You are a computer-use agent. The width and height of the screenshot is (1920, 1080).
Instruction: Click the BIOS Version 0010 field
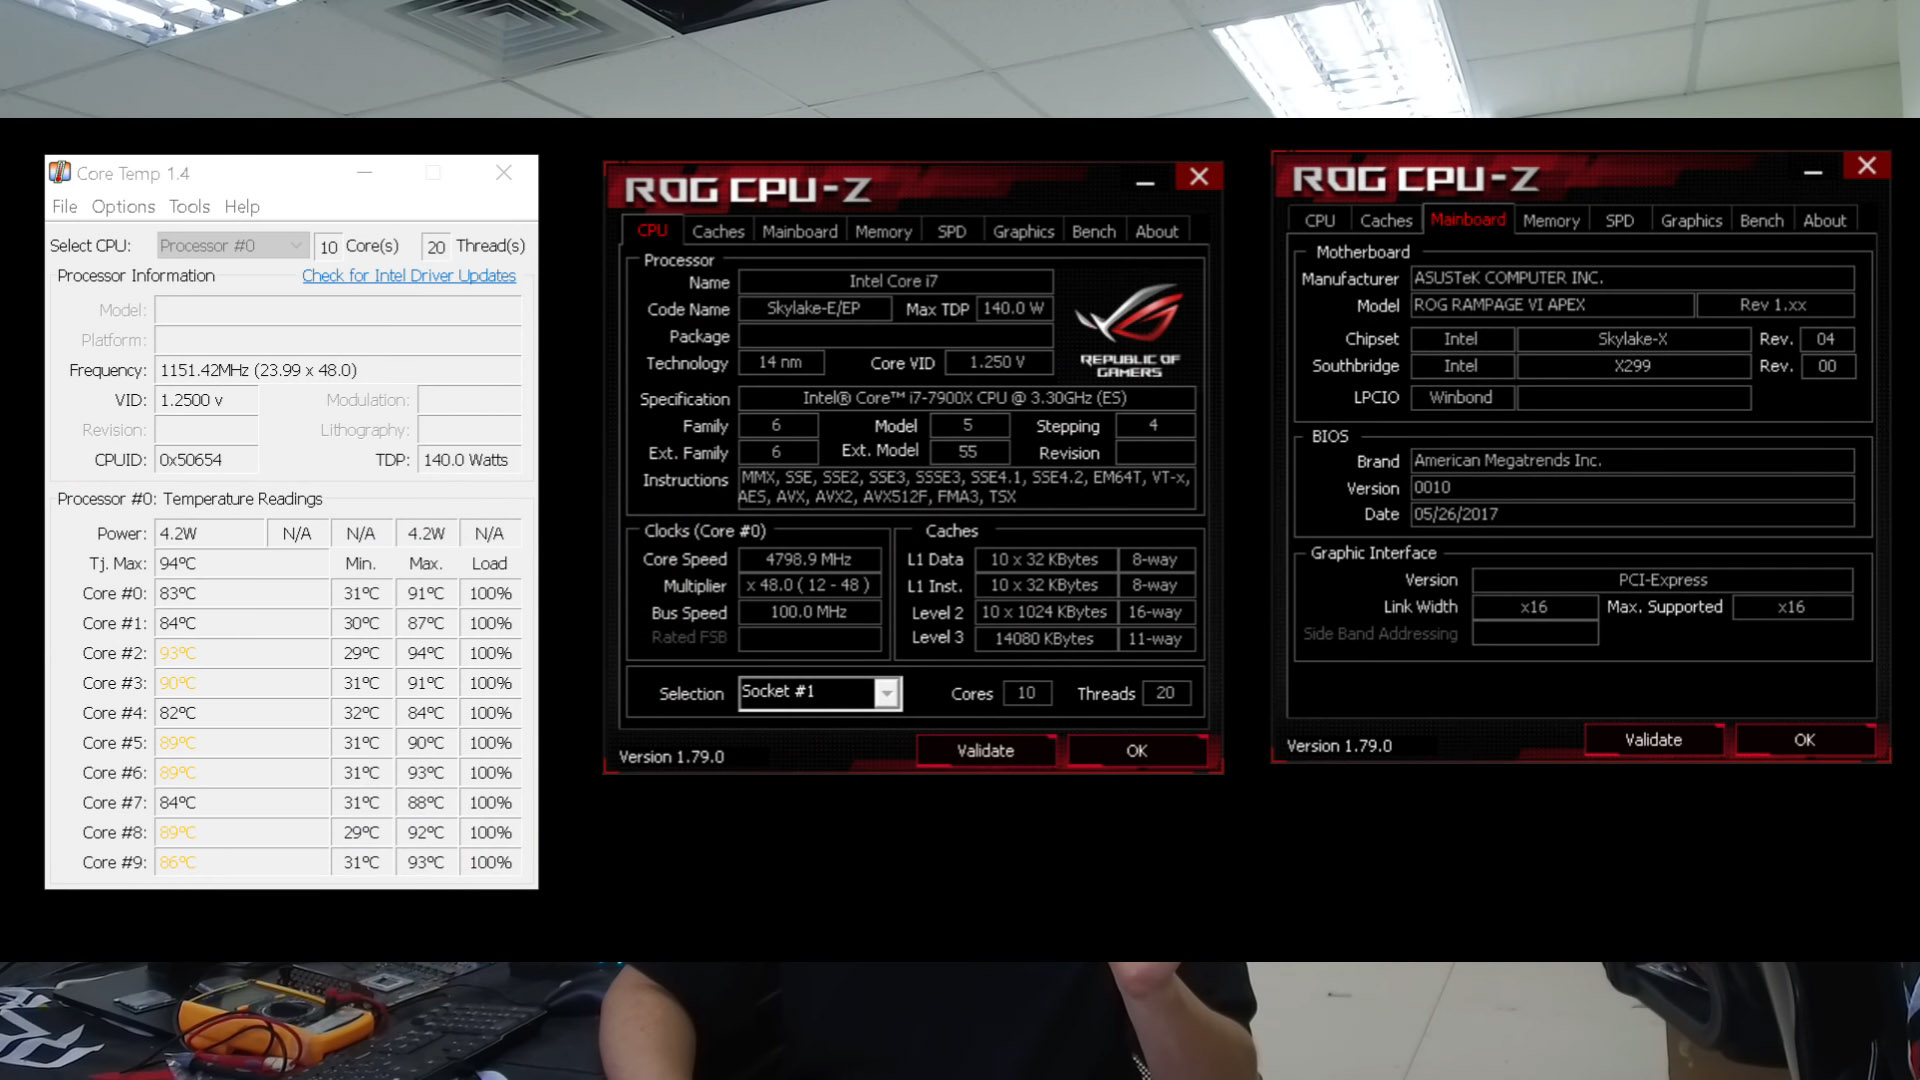[x=1632, y=487]
